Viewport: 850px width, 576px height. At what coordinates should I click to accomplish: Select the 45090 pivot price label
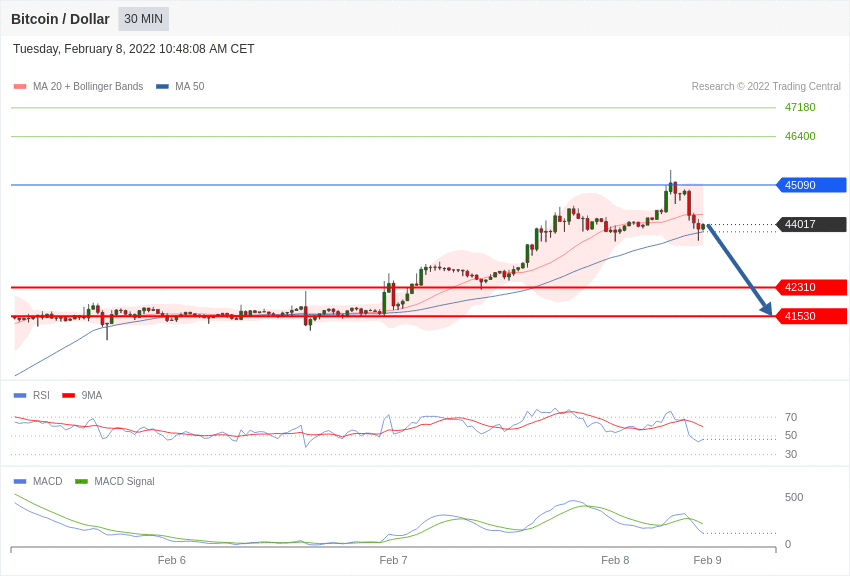(x=812, y=185)
